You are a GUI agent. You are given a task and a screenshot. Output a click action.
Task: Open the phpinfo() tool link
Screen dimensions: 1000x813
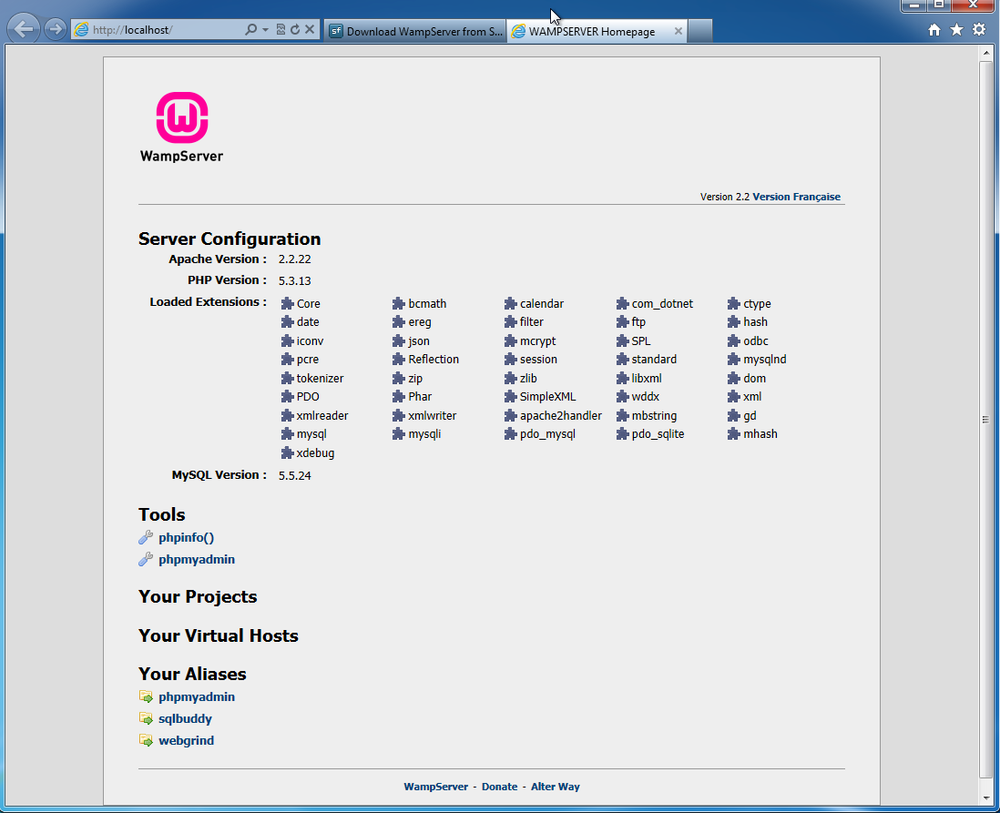(186, 538)
